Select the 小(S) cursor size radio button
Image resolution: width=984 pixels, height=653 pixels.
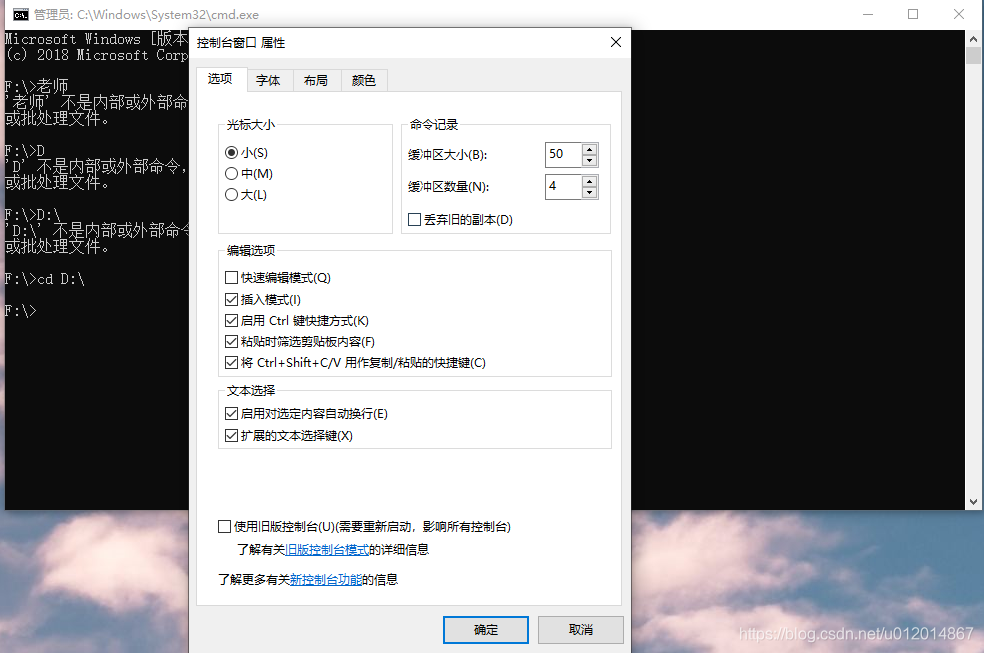point(231,152)
